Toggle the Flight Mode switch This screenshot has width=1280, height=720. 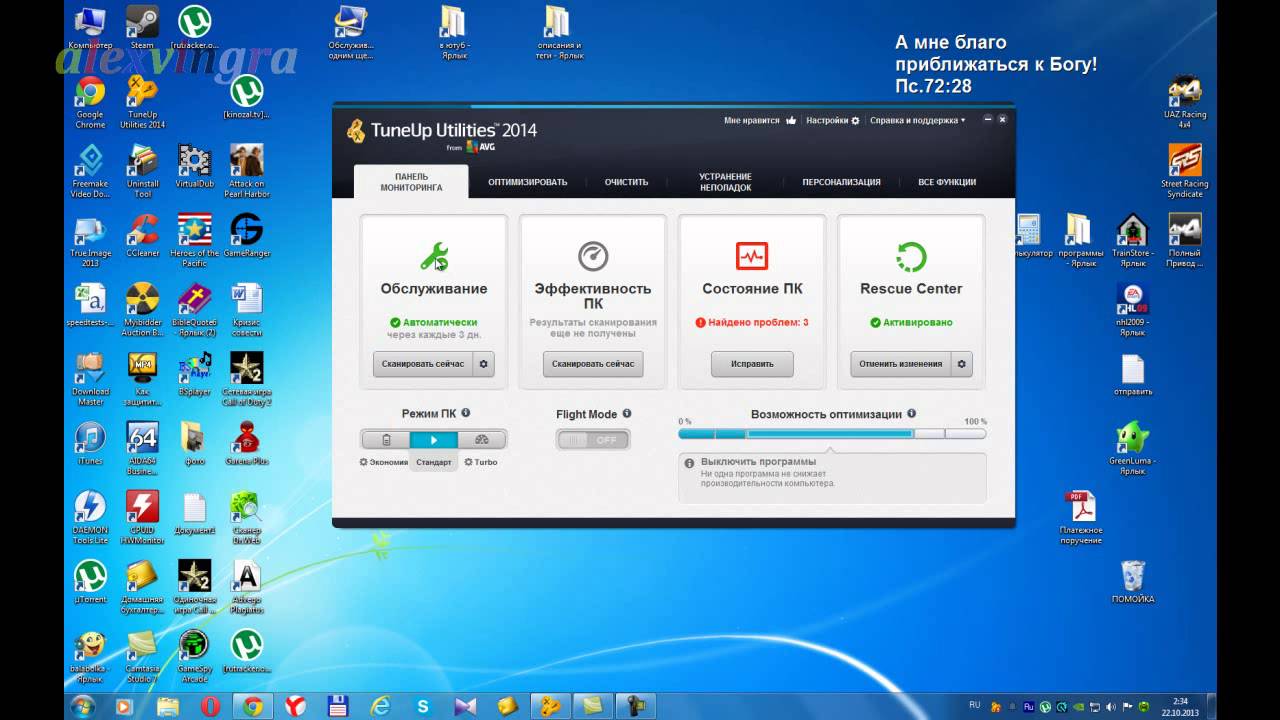(x=593, y=439)
